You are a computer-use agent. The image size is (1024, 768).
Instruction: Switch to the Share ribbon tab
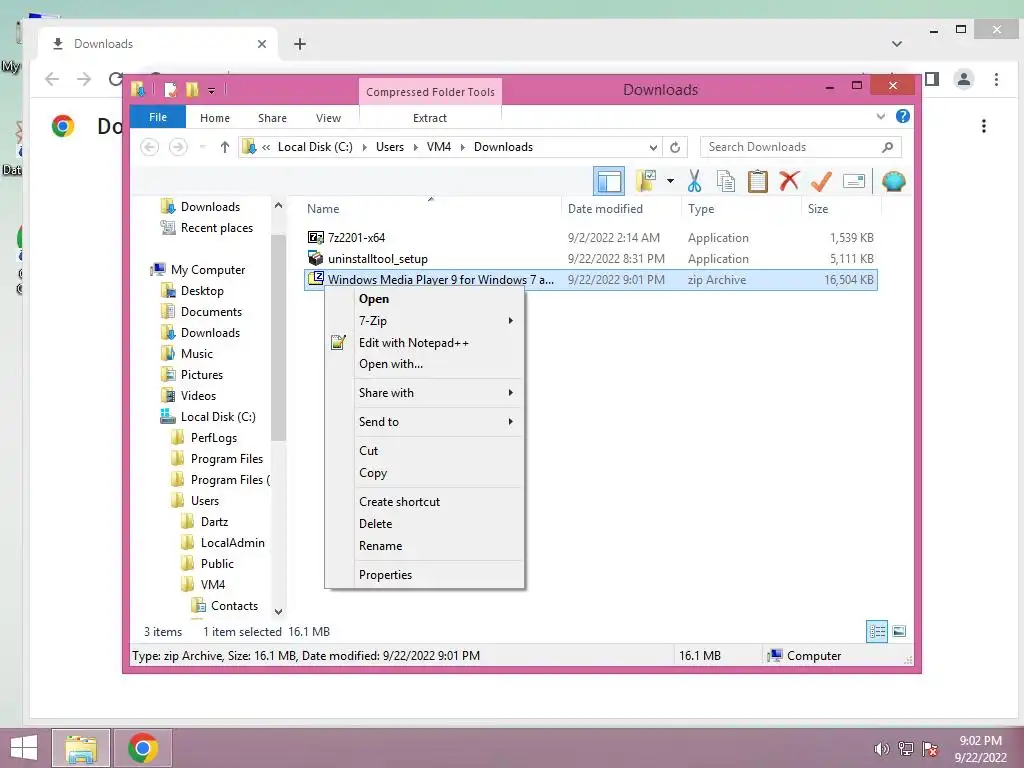pyautogui.click(x=272, y=118)
